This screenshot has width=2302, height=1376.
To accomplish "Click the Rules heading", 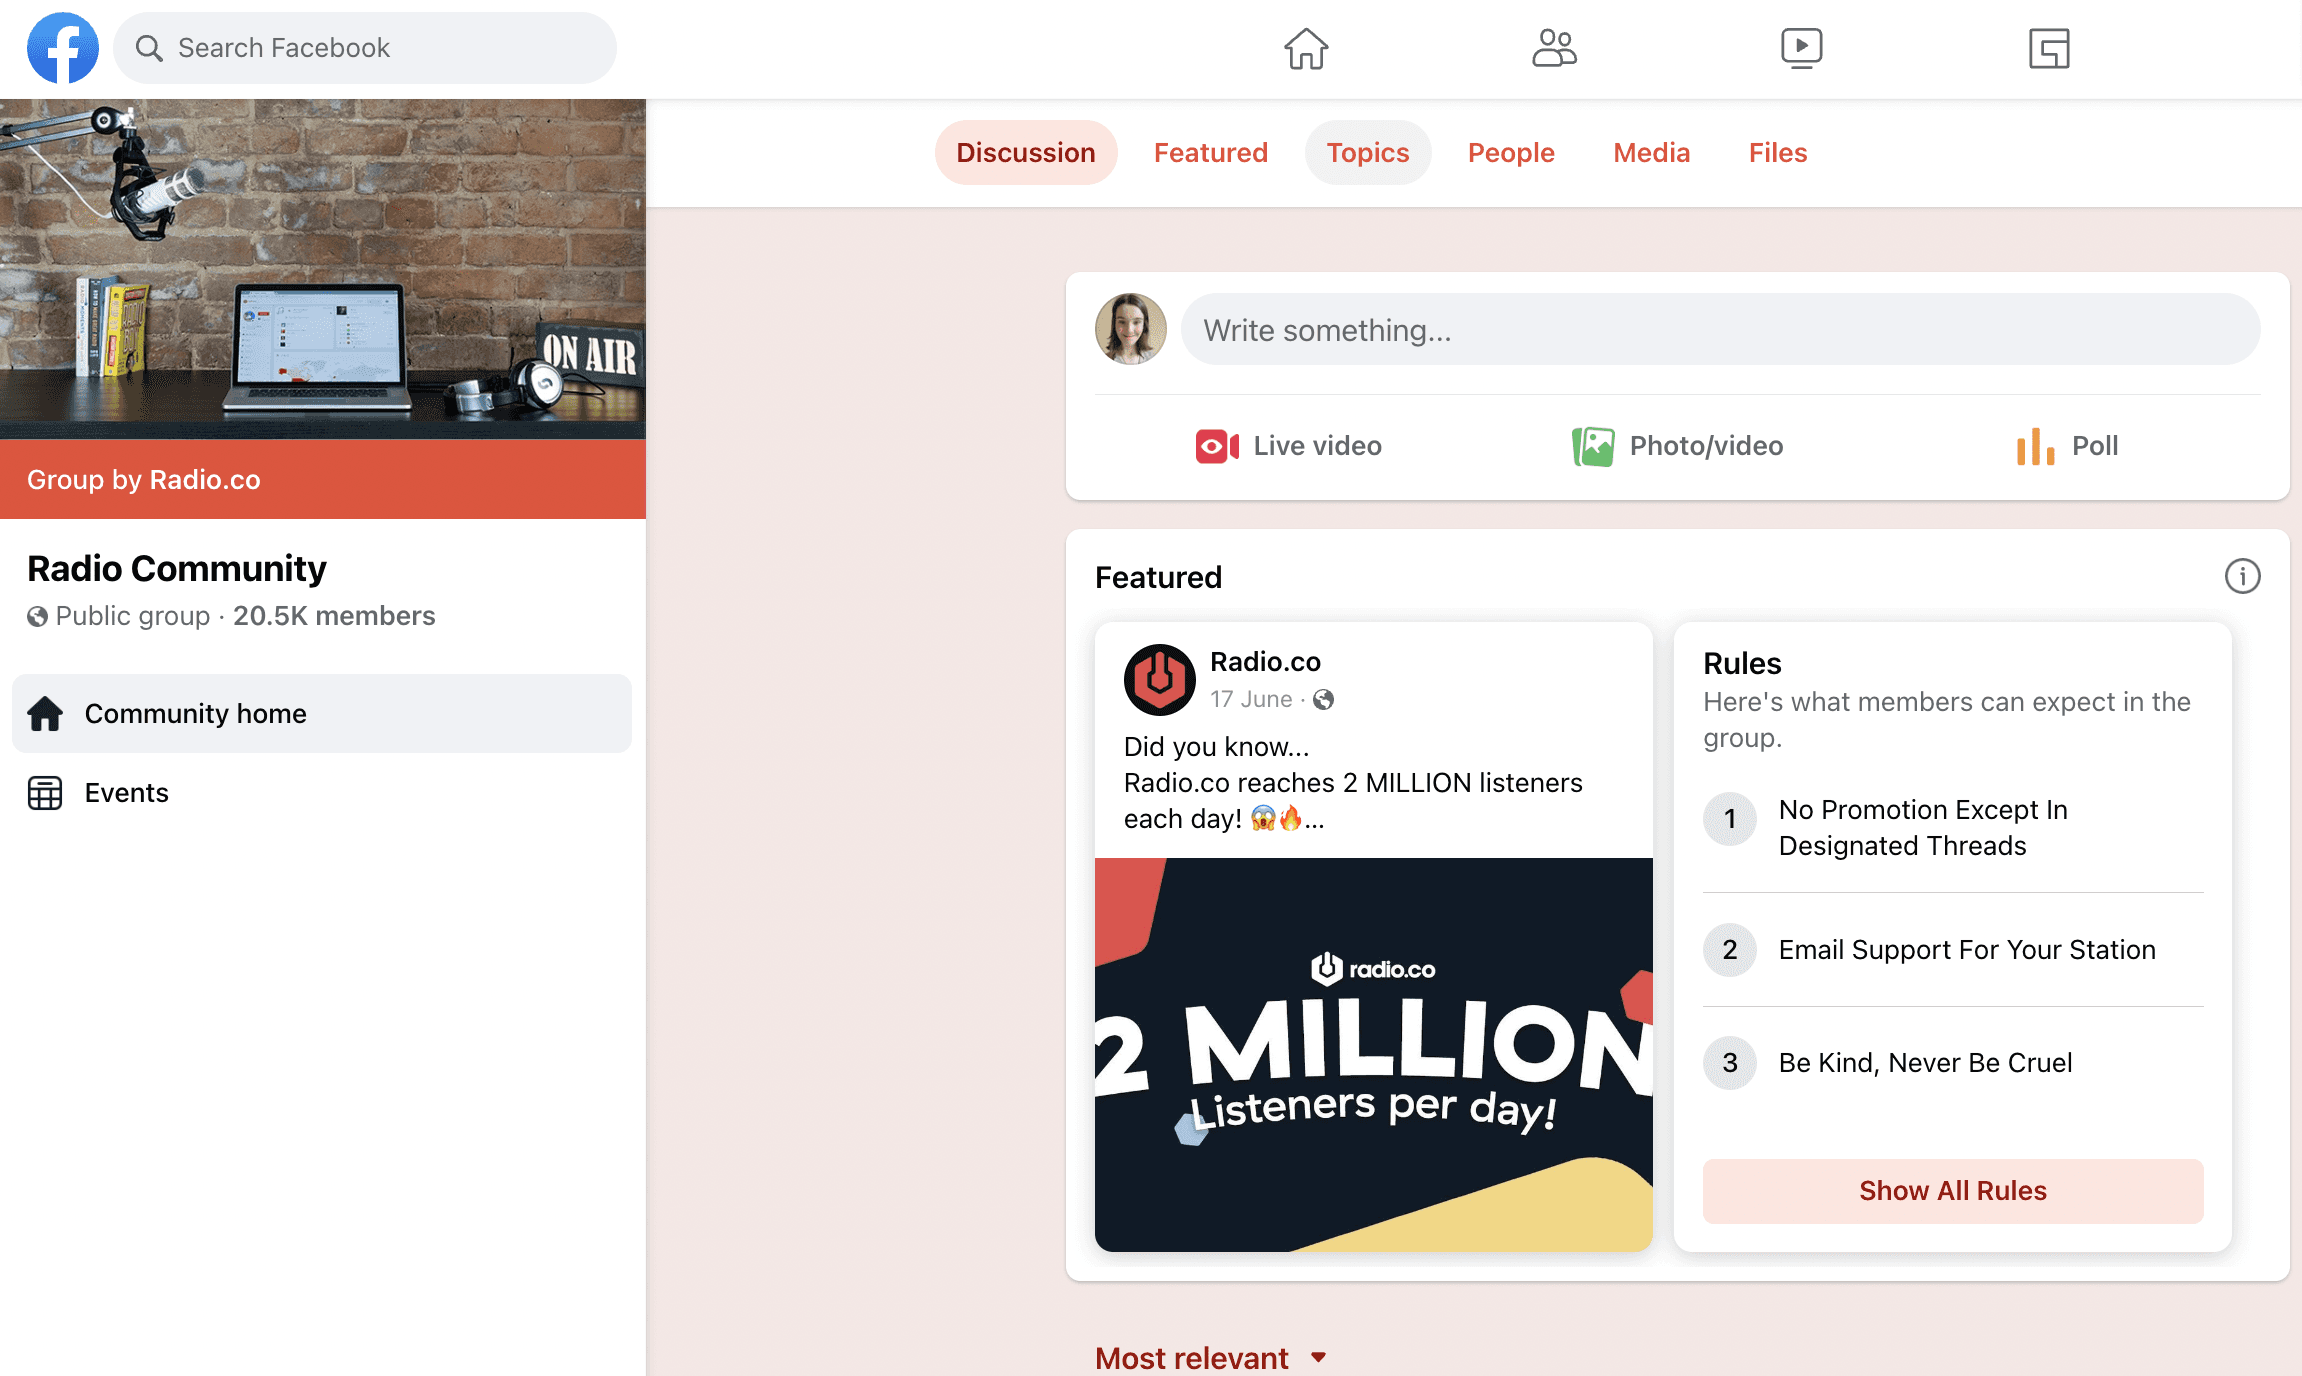I will [1742, 664].
